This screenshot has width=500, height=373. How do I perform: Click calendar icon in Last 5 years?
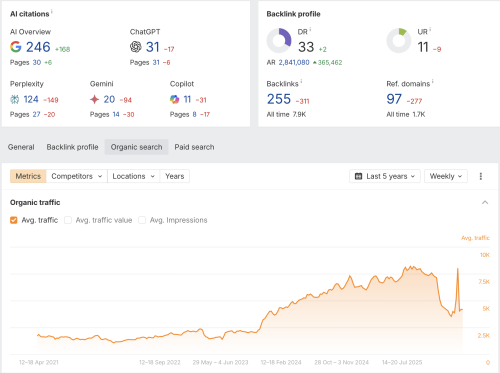tap(358, 176)
